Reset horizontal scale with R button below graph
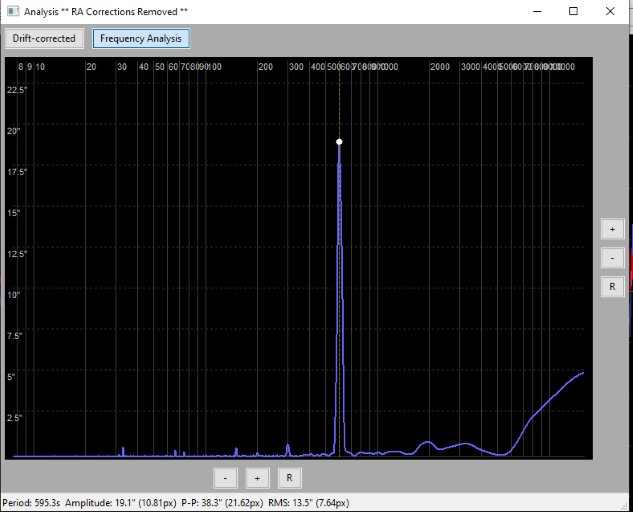The height and width of the screenshot is (512, 633). pyautogui.click(x=289, y=478)
